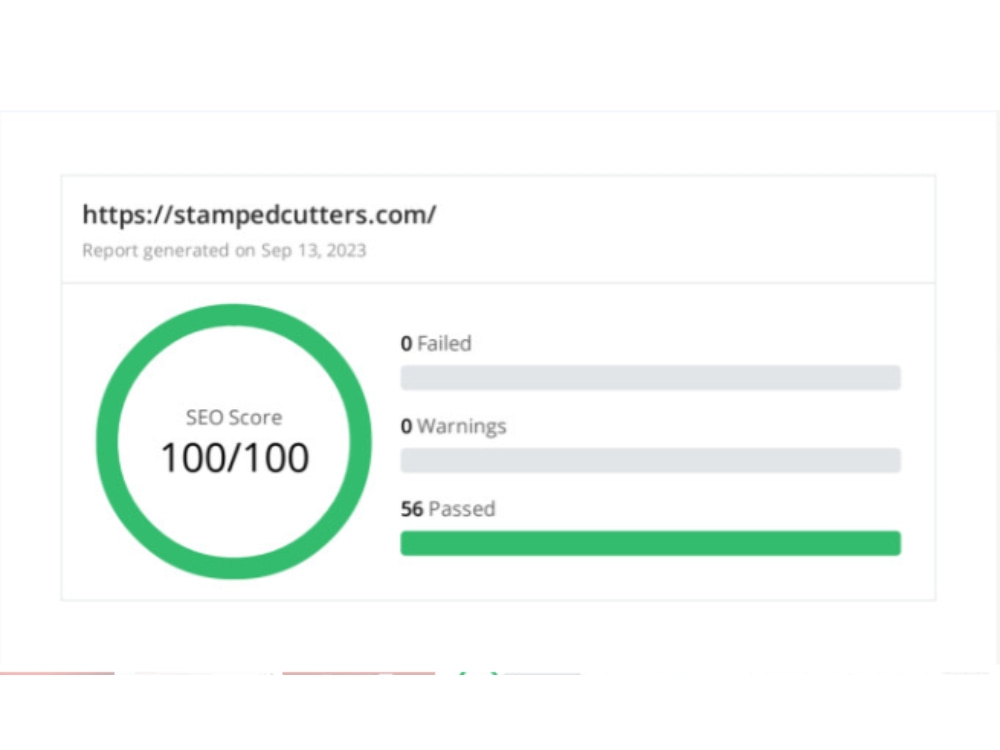The width and height of the screenshot is (1000, 750).
Task: Click the small green arc fragment at bottom
Action: coord(478,673)
